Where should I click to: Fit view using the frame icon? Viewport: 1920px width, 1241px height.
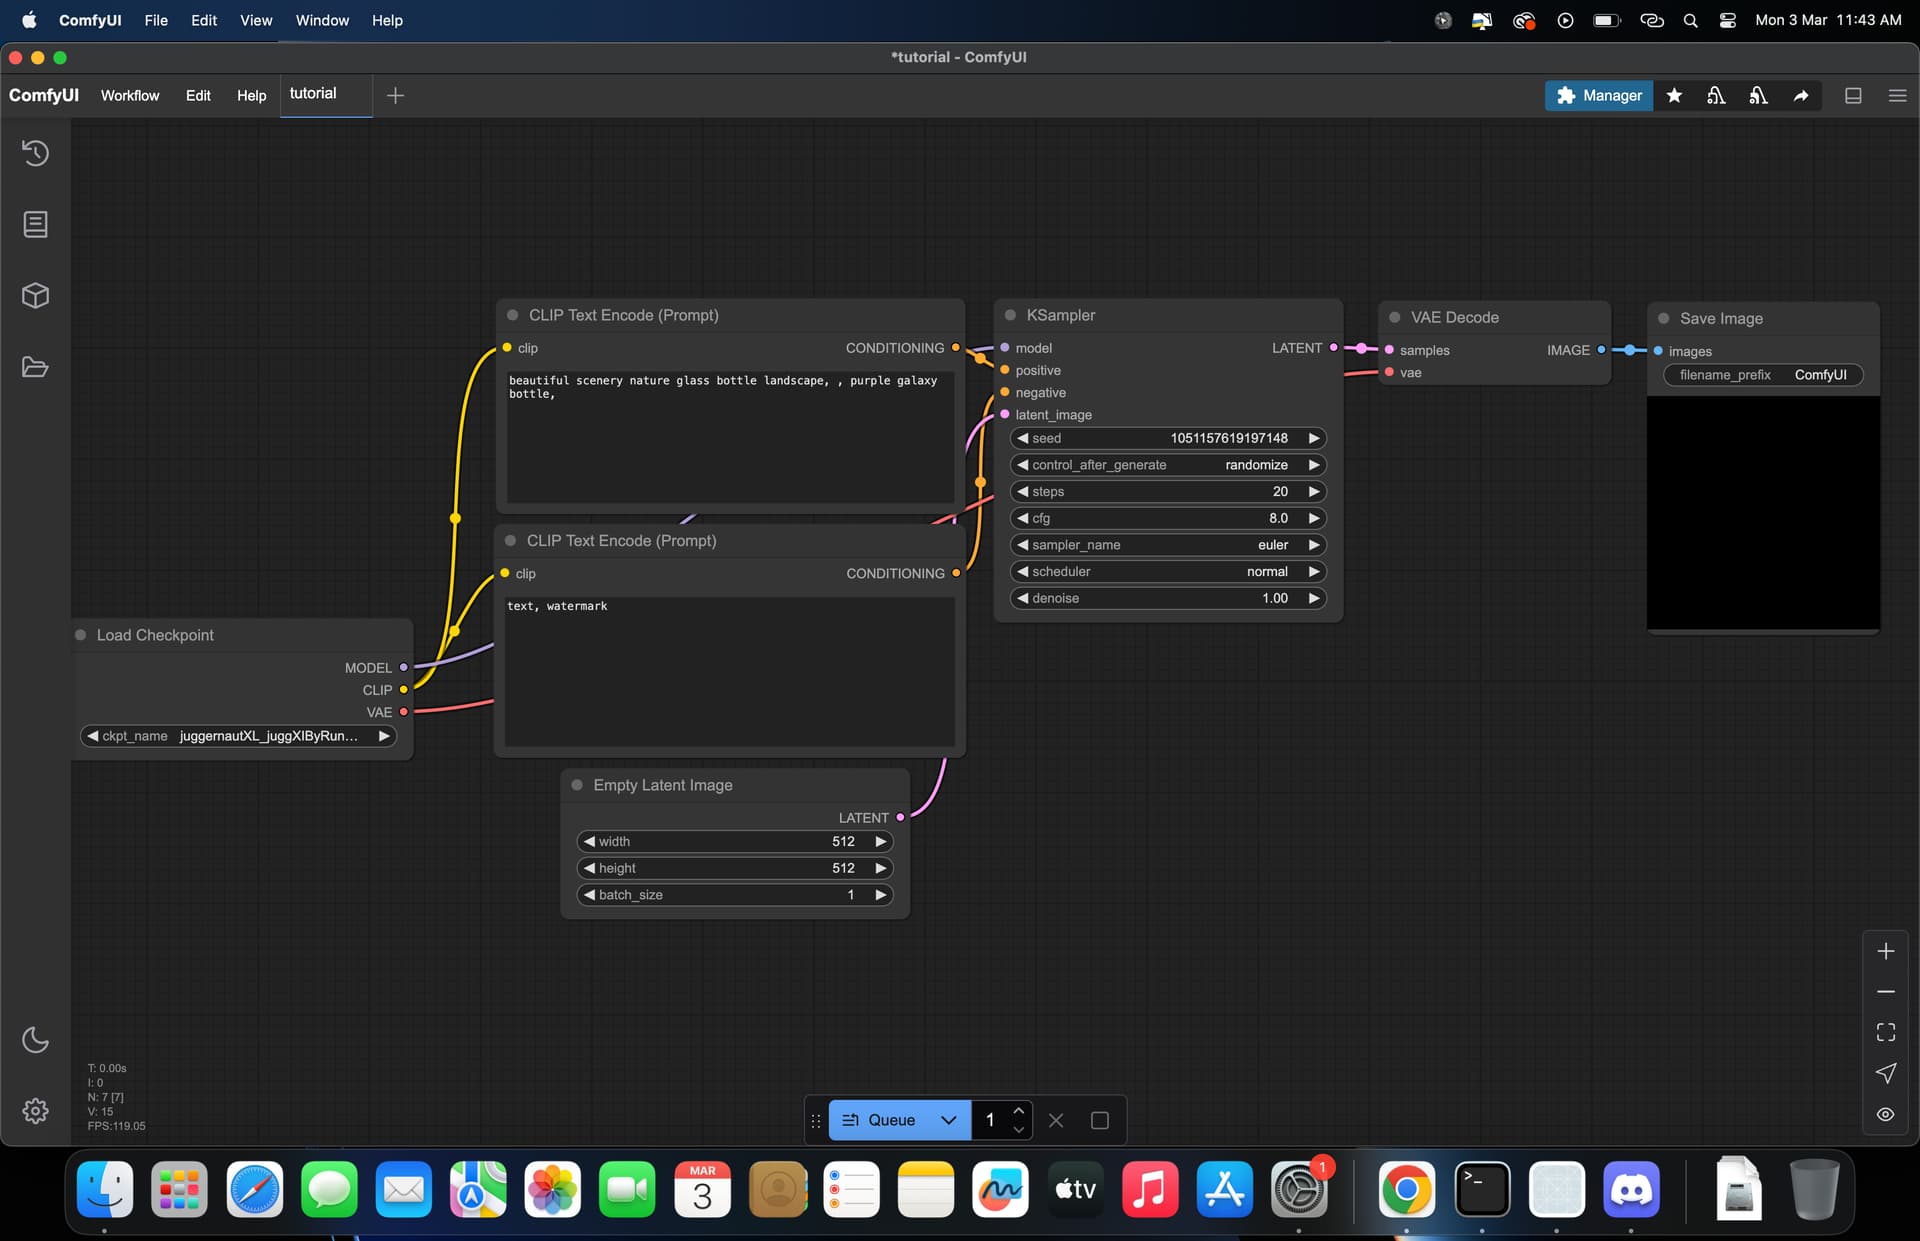[x=1886, y=1032]
